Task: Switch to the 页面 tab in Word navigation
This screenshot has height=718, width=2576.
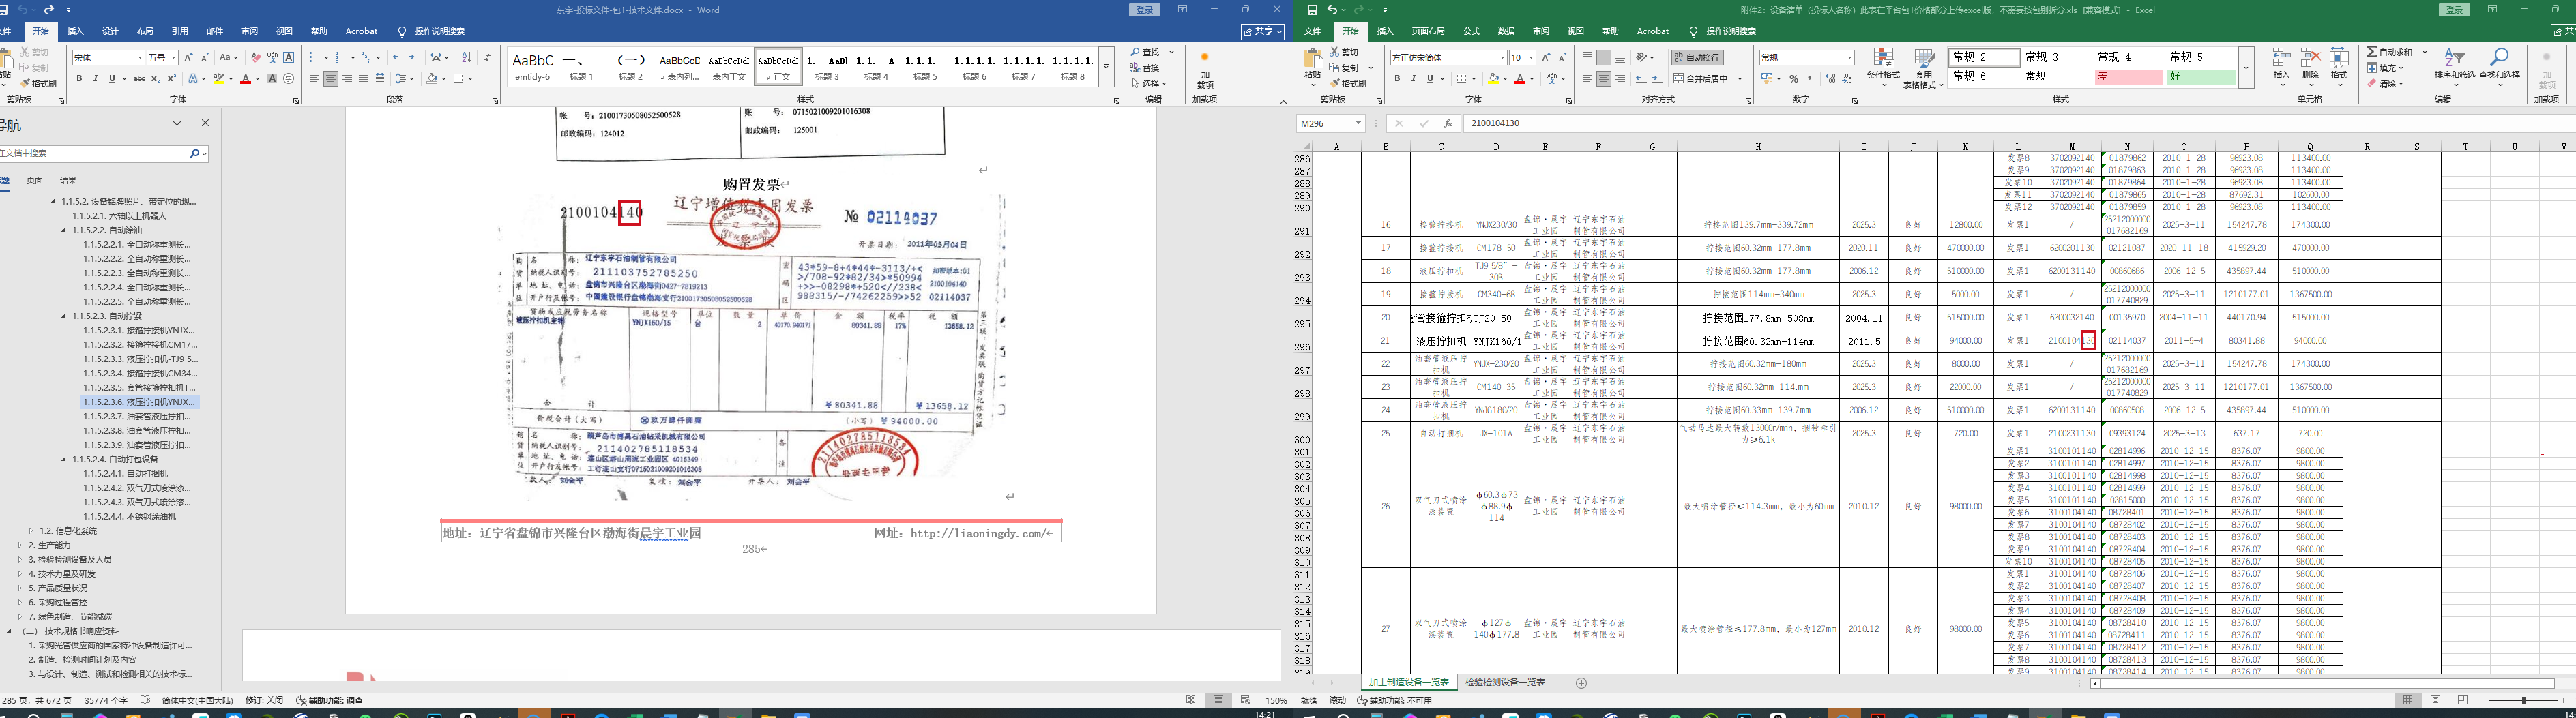Action: tap(35, 180)
